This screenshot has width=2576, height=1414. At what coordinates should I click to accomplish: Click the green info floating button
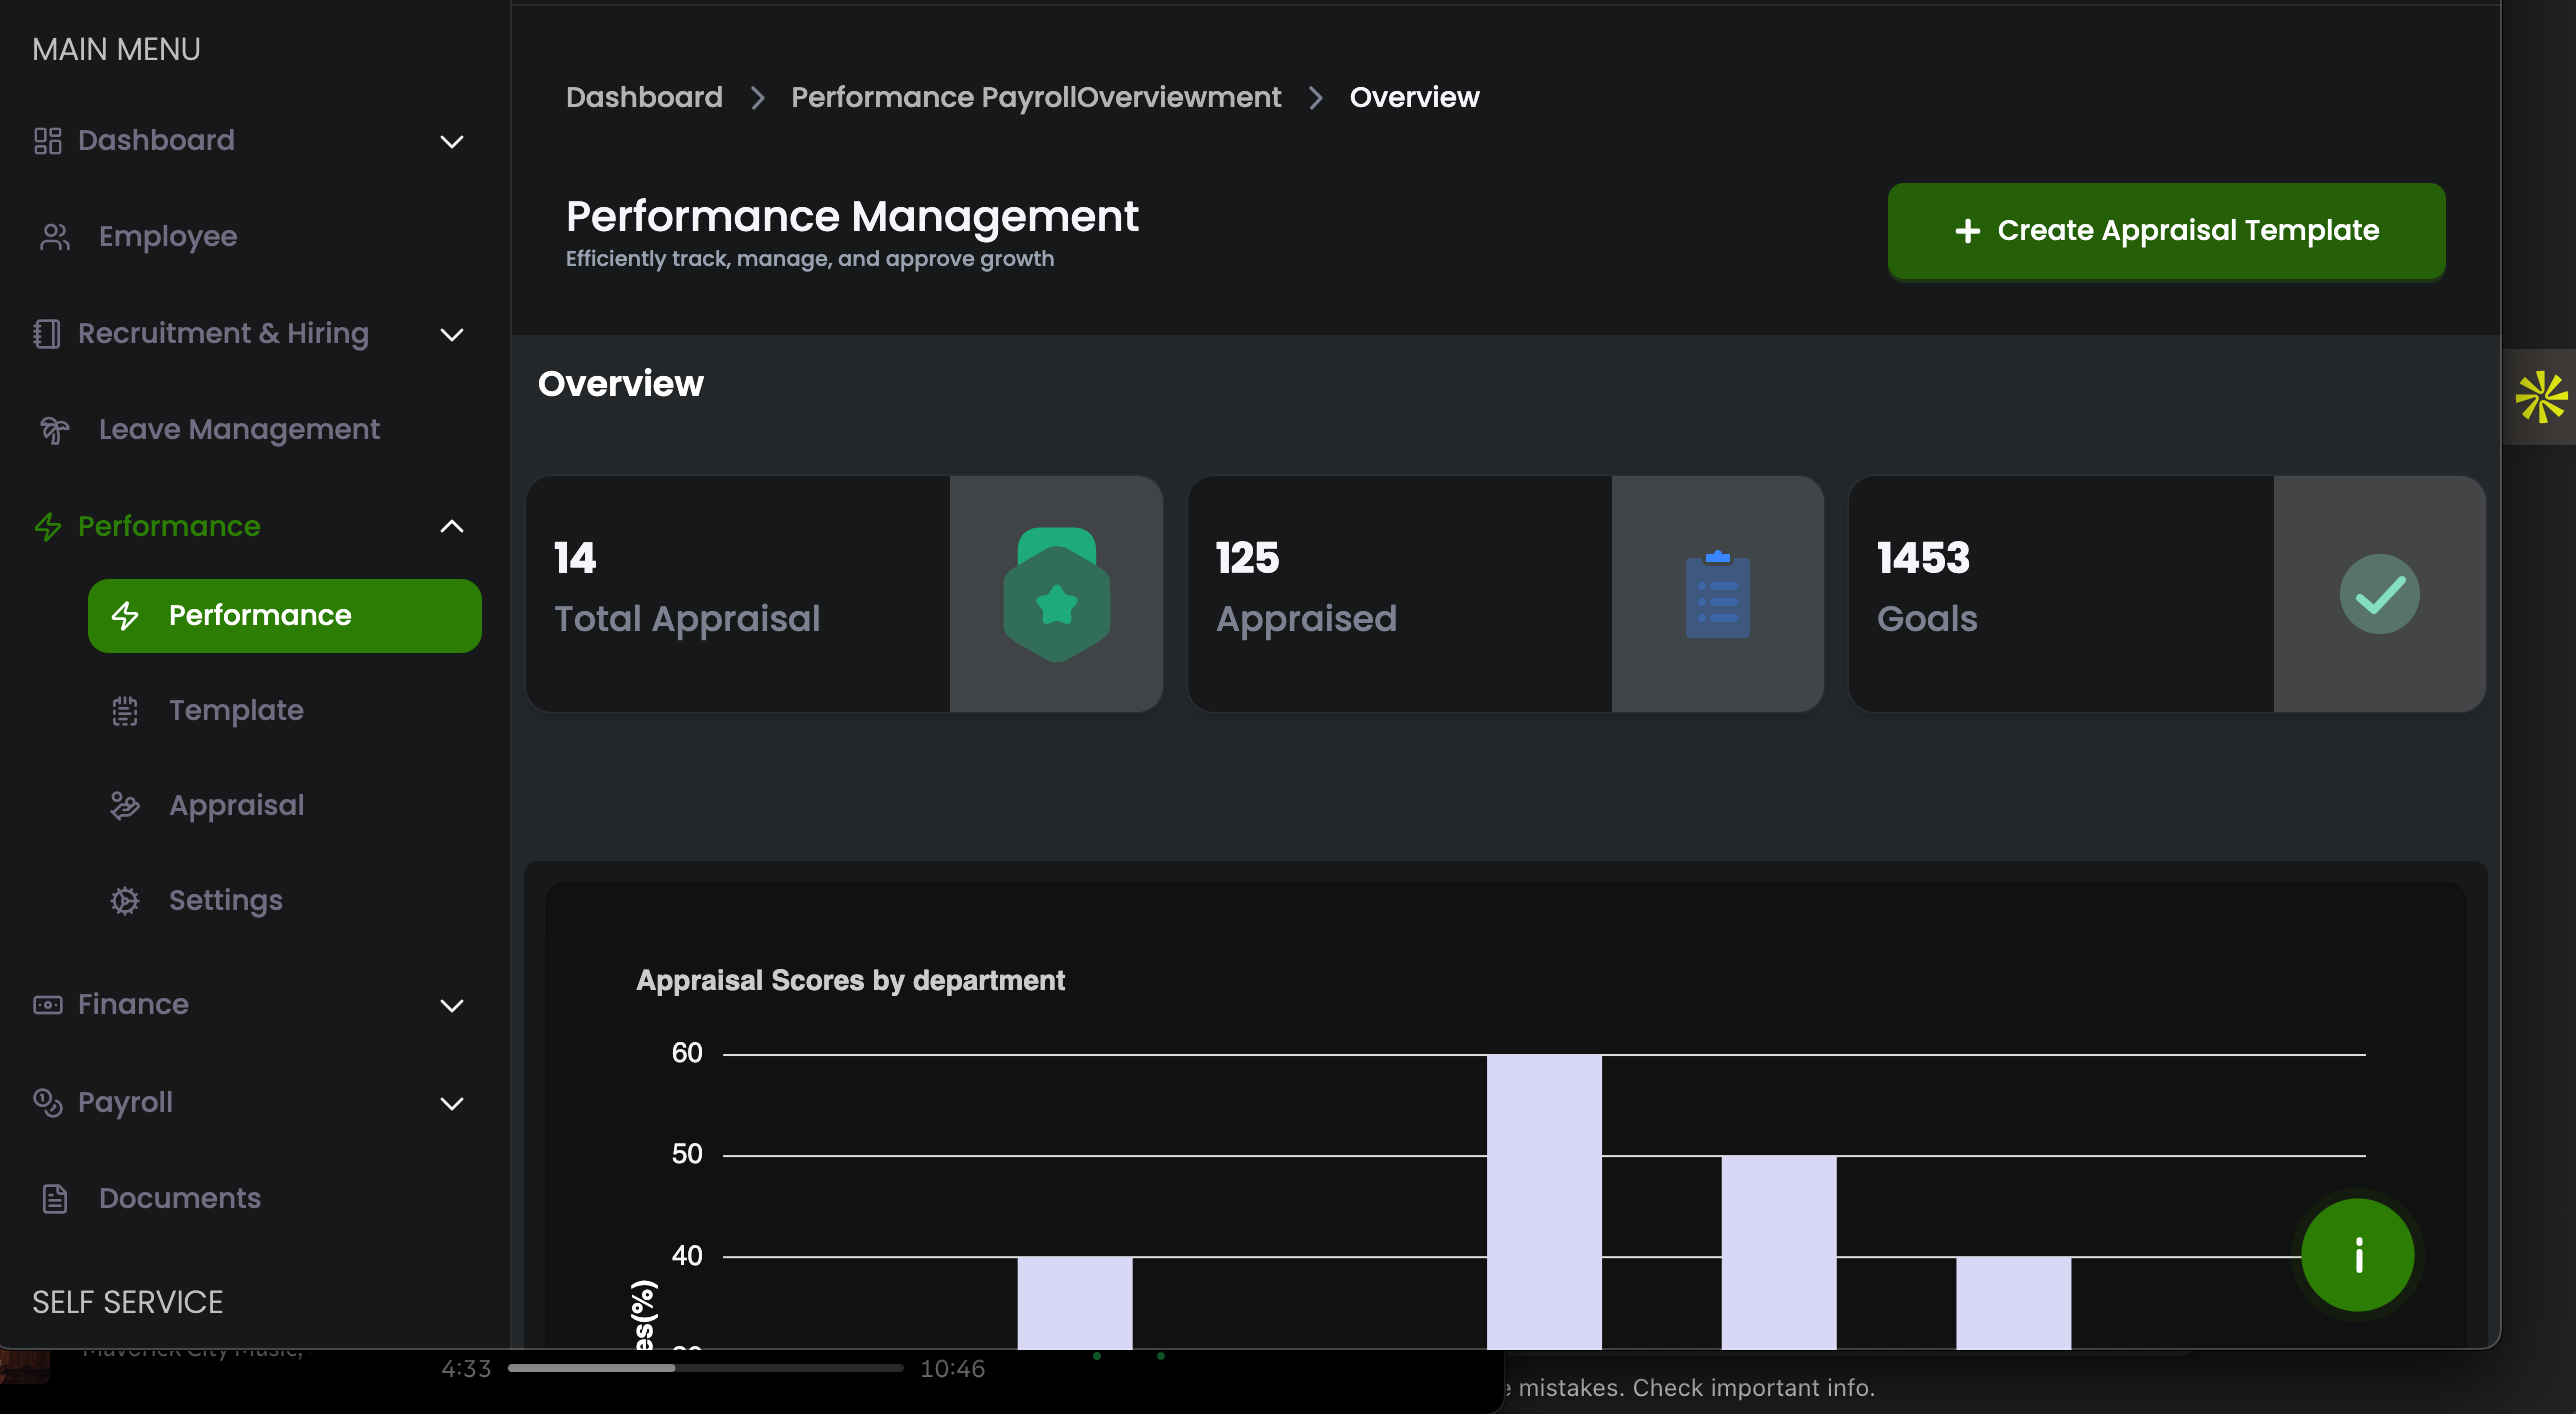coord(2357,1255)
